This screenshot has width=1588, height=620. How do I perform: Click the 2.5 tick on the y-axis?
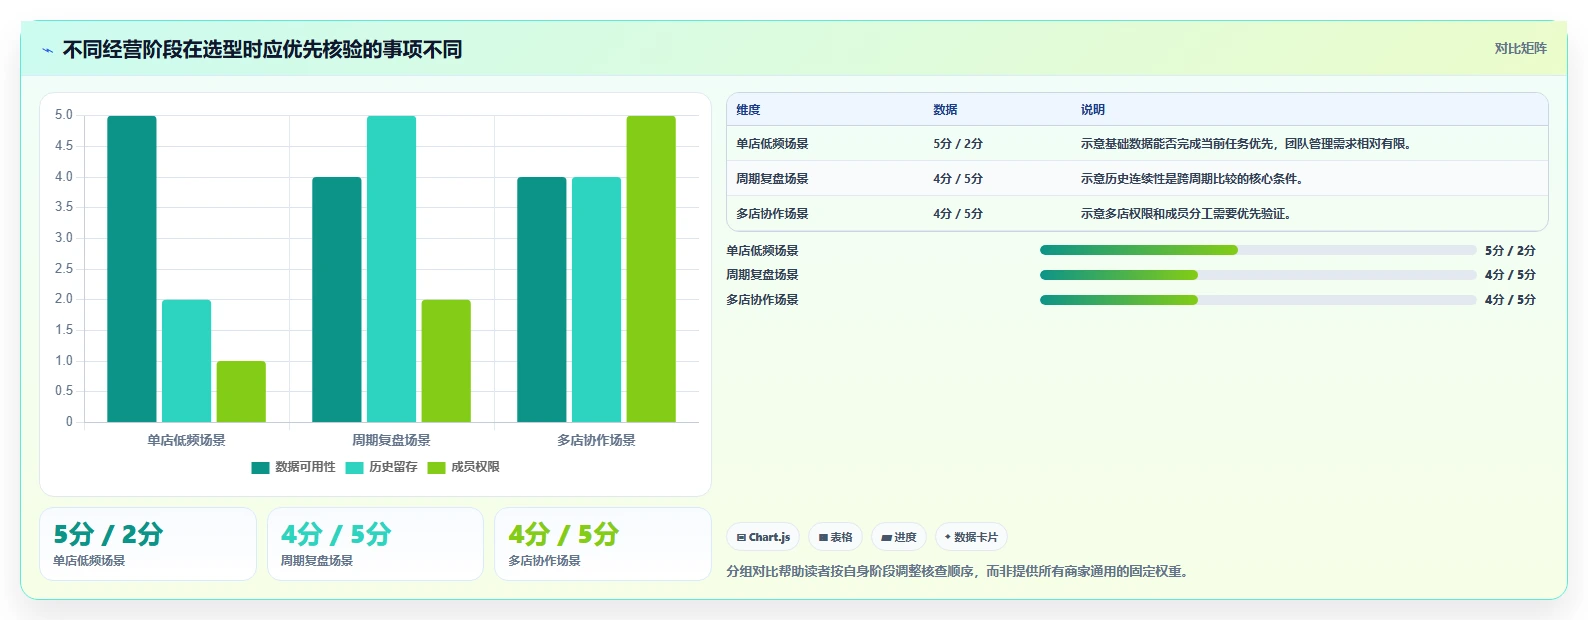coord(64,269)
